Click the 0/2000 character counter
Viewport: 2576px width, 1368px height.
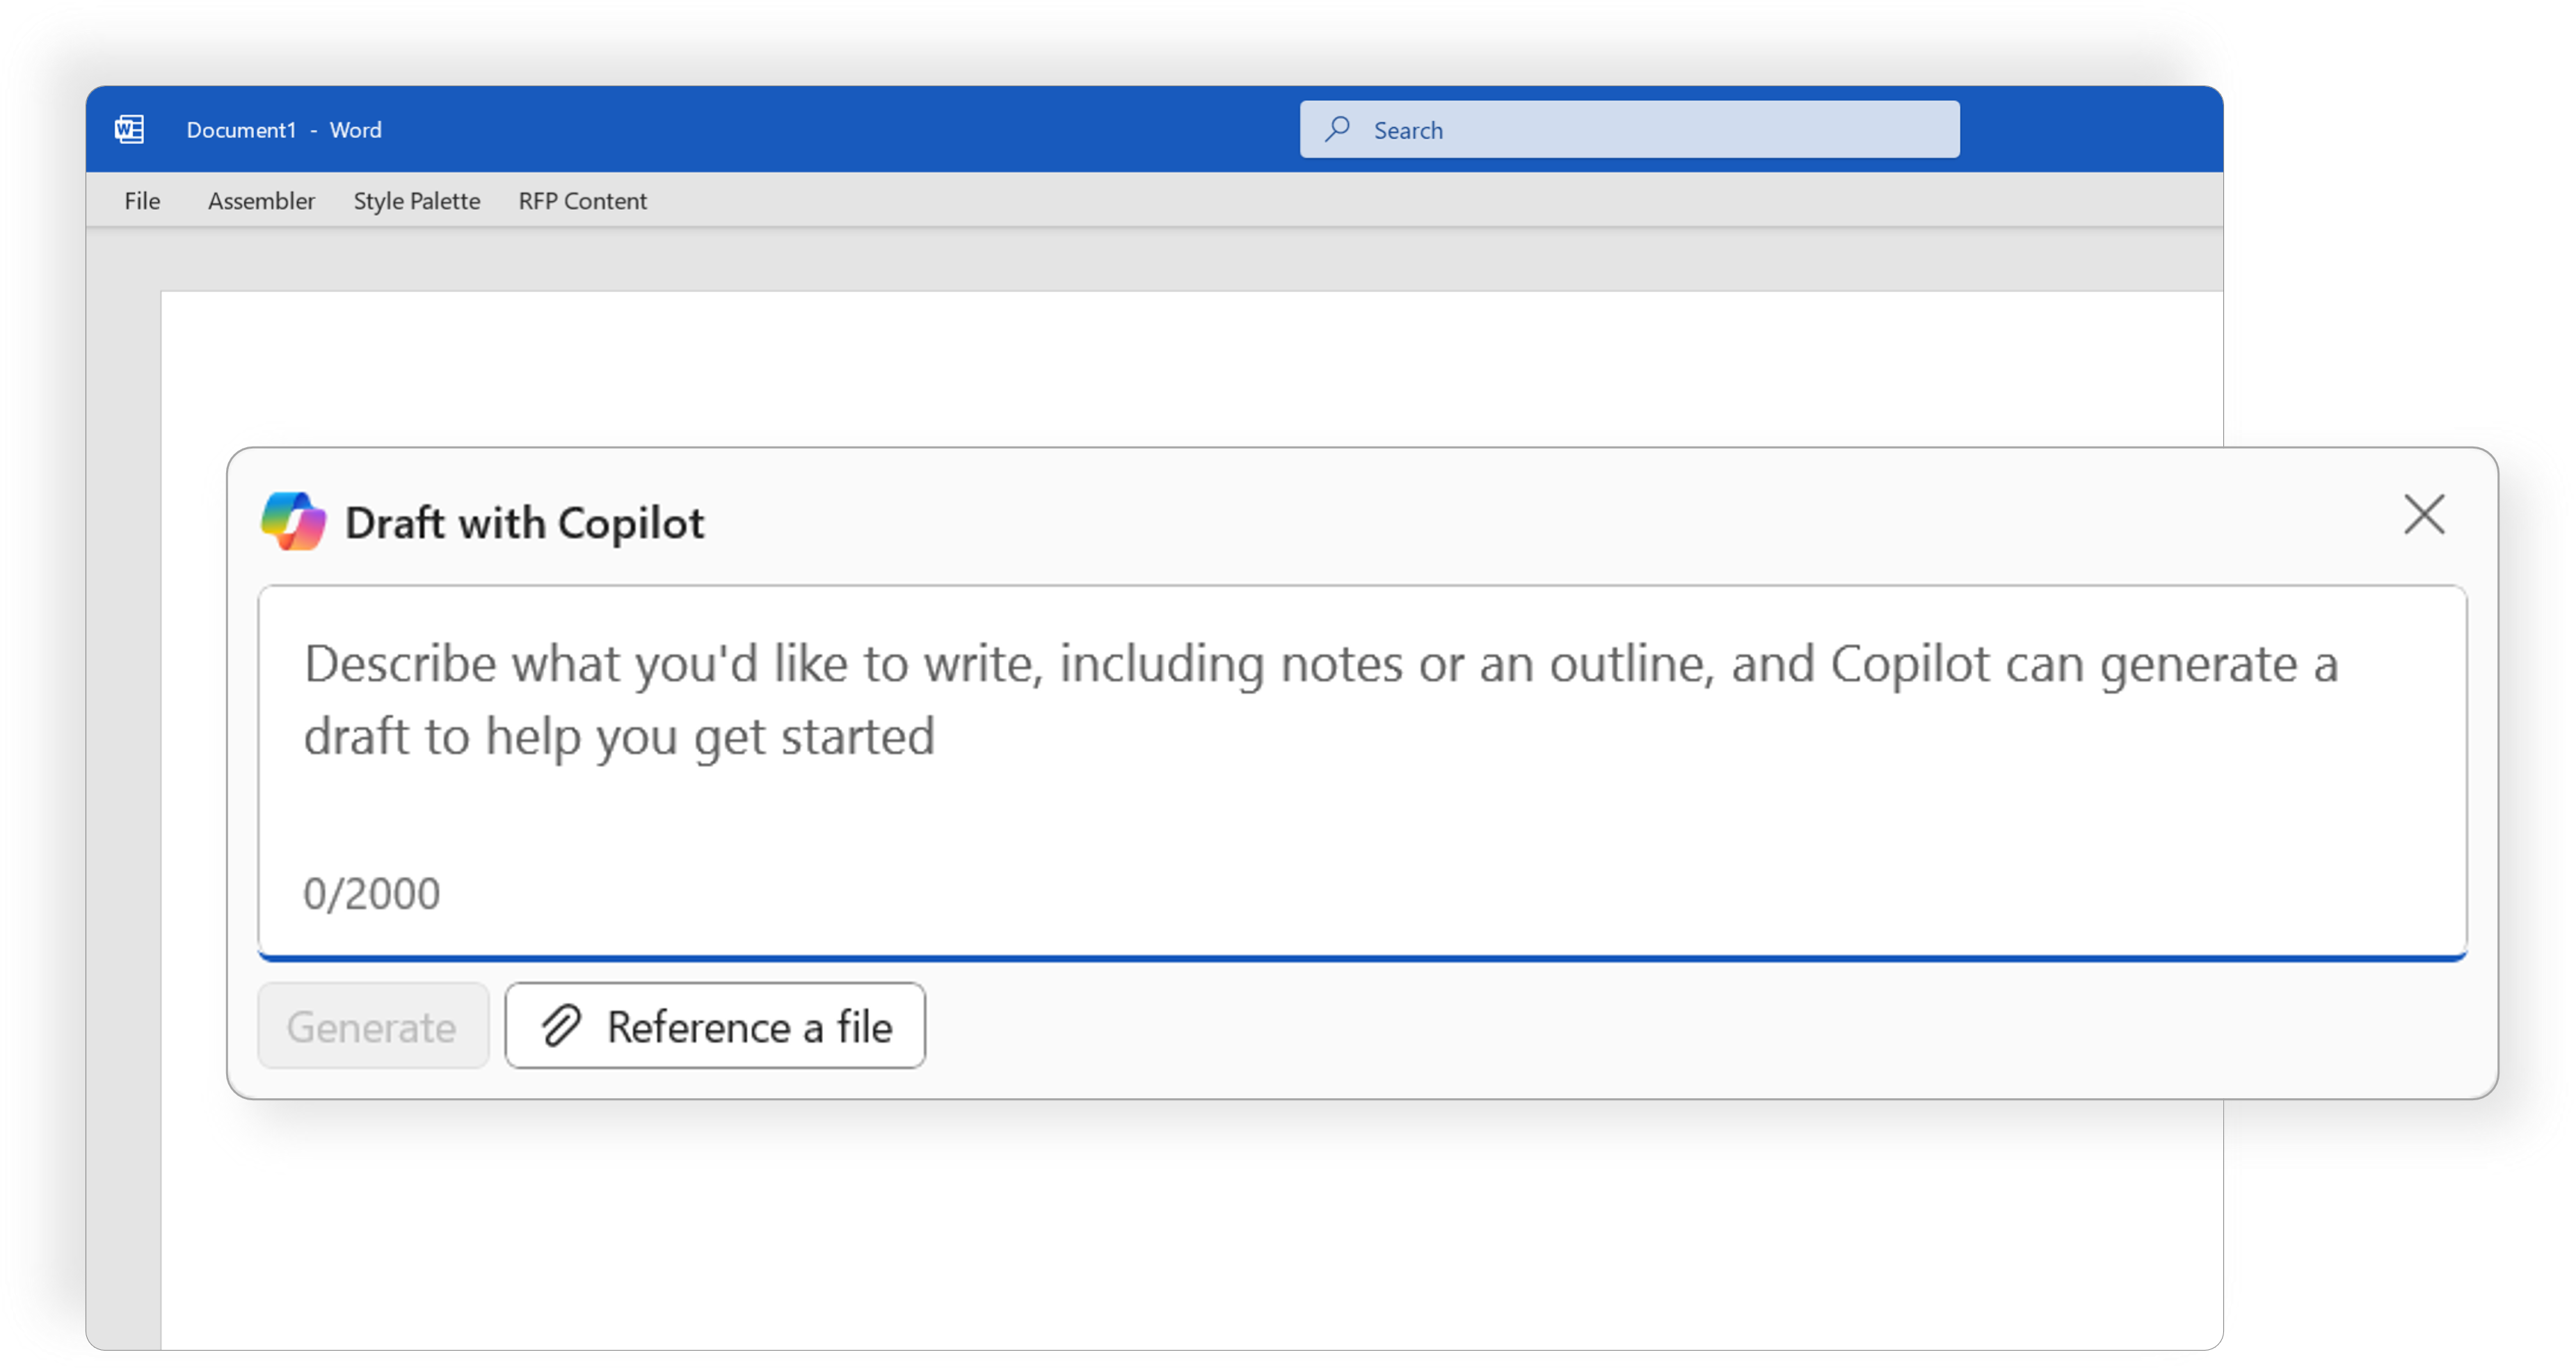(x=372, y=894)
